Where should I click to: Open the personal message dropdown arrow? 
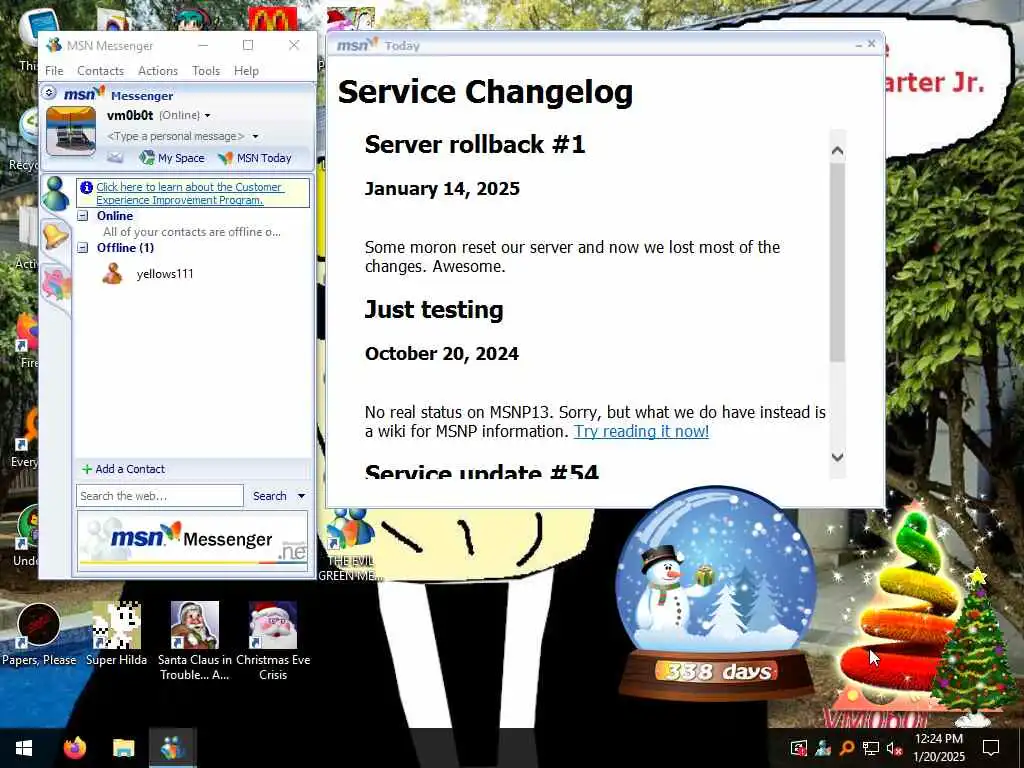point(255,136)
